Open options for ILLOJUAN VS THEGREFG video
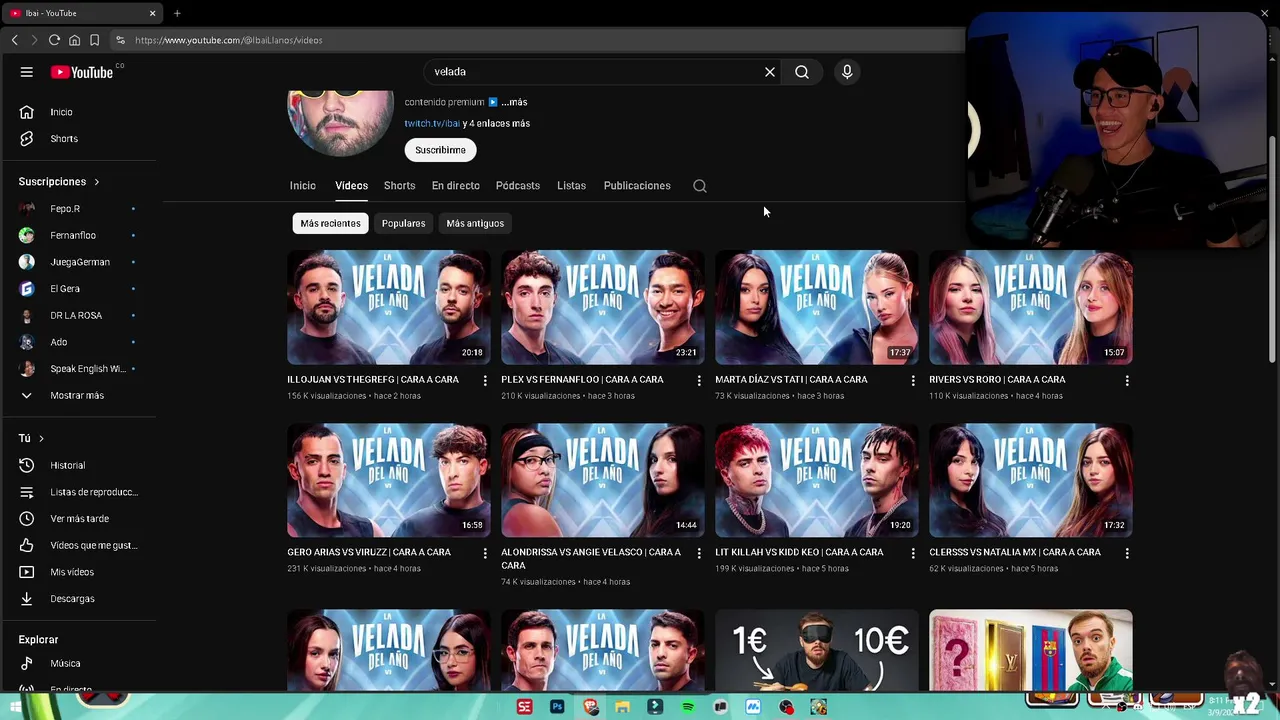This screenshot has height=720, width=1280. [485, 380]
